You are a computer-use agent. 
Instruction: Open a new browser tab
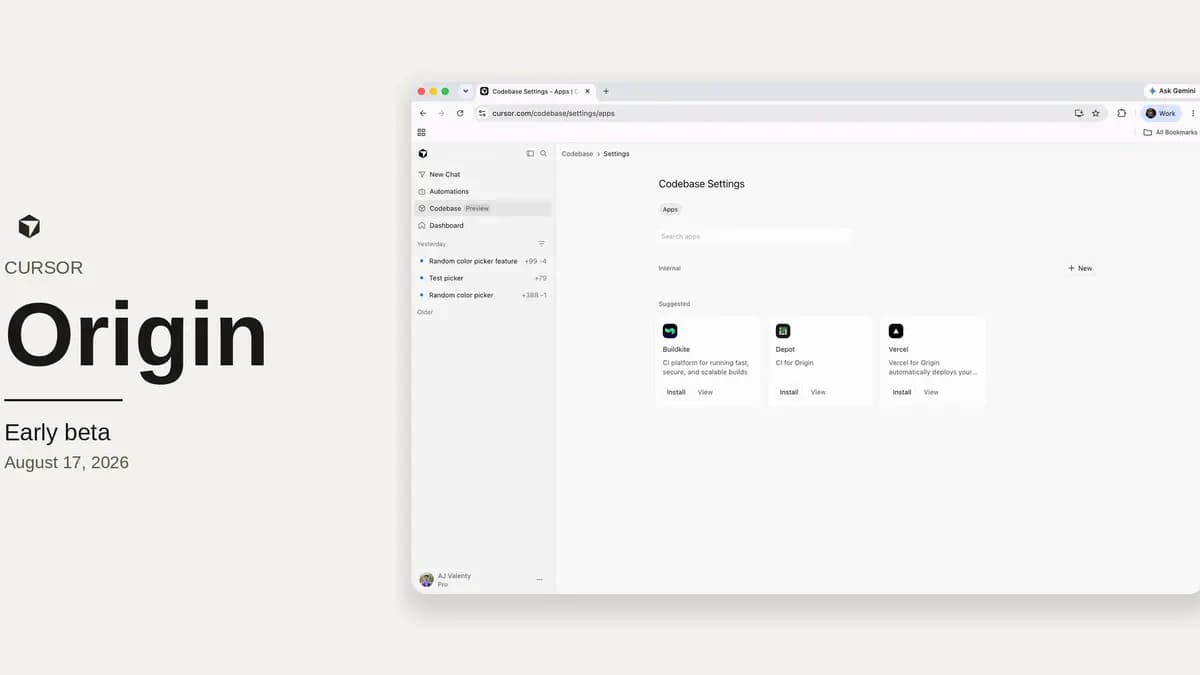[606, 91]
